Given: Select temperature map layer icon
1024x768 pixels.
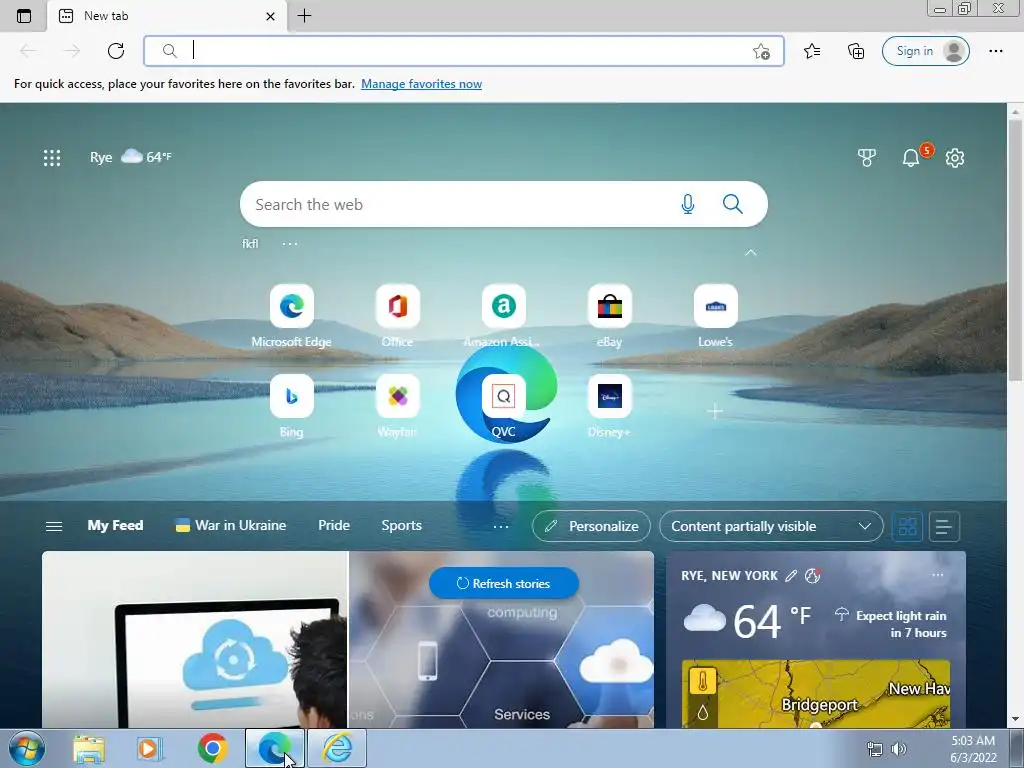Looking at the screenshot, I should pos(703,682).
